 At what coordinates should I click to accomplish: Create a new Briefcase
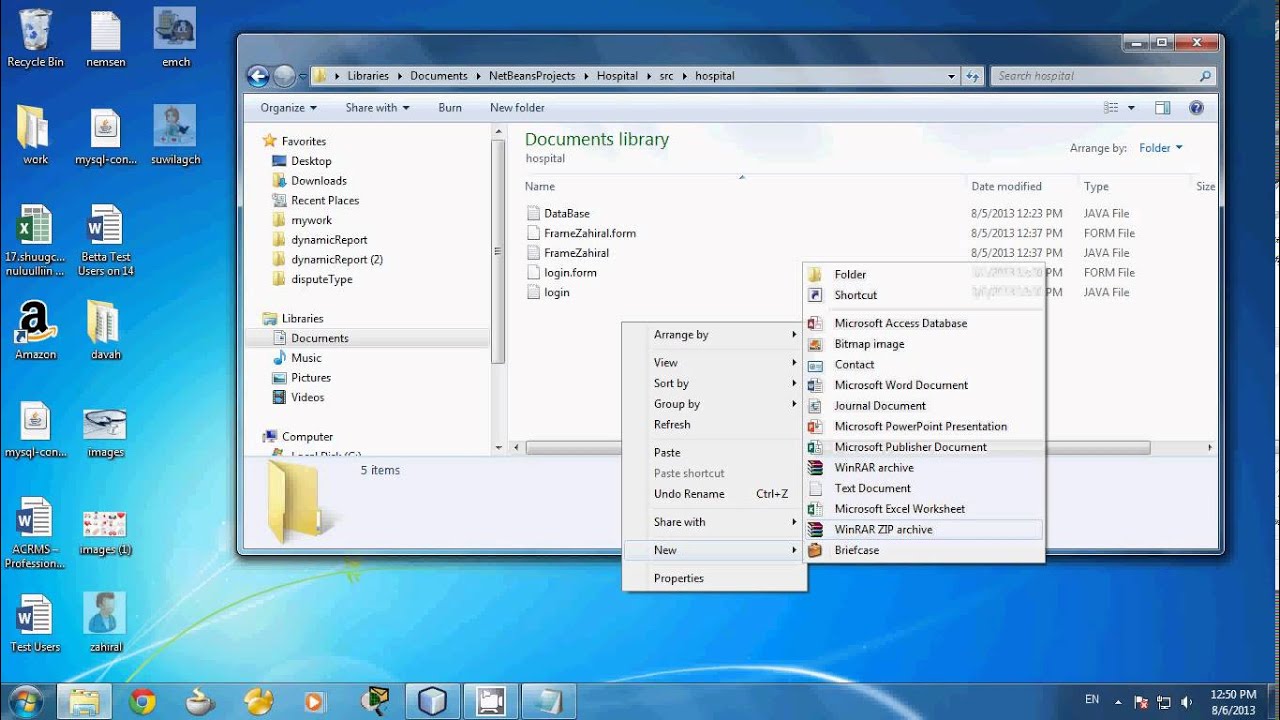[x=924, y=550]
